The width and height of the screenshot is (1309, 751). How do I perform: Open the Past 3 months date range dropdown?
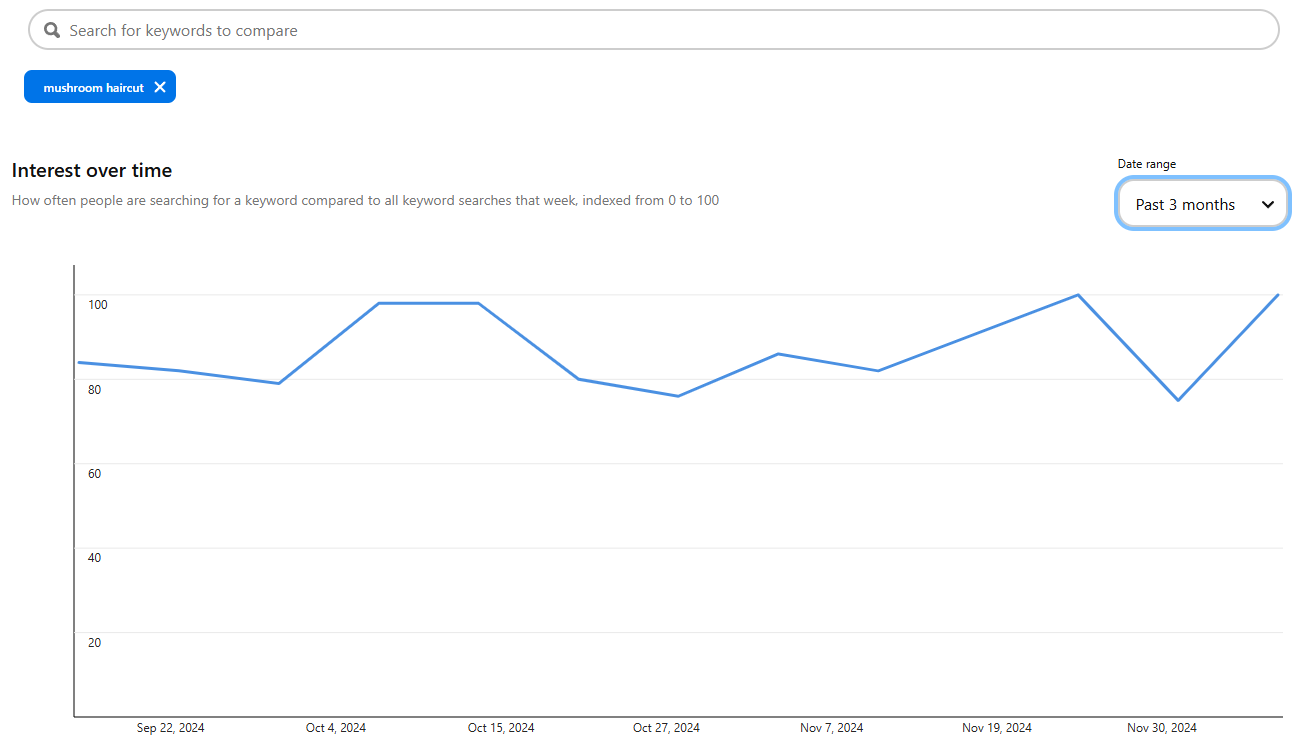[1203, 204]
